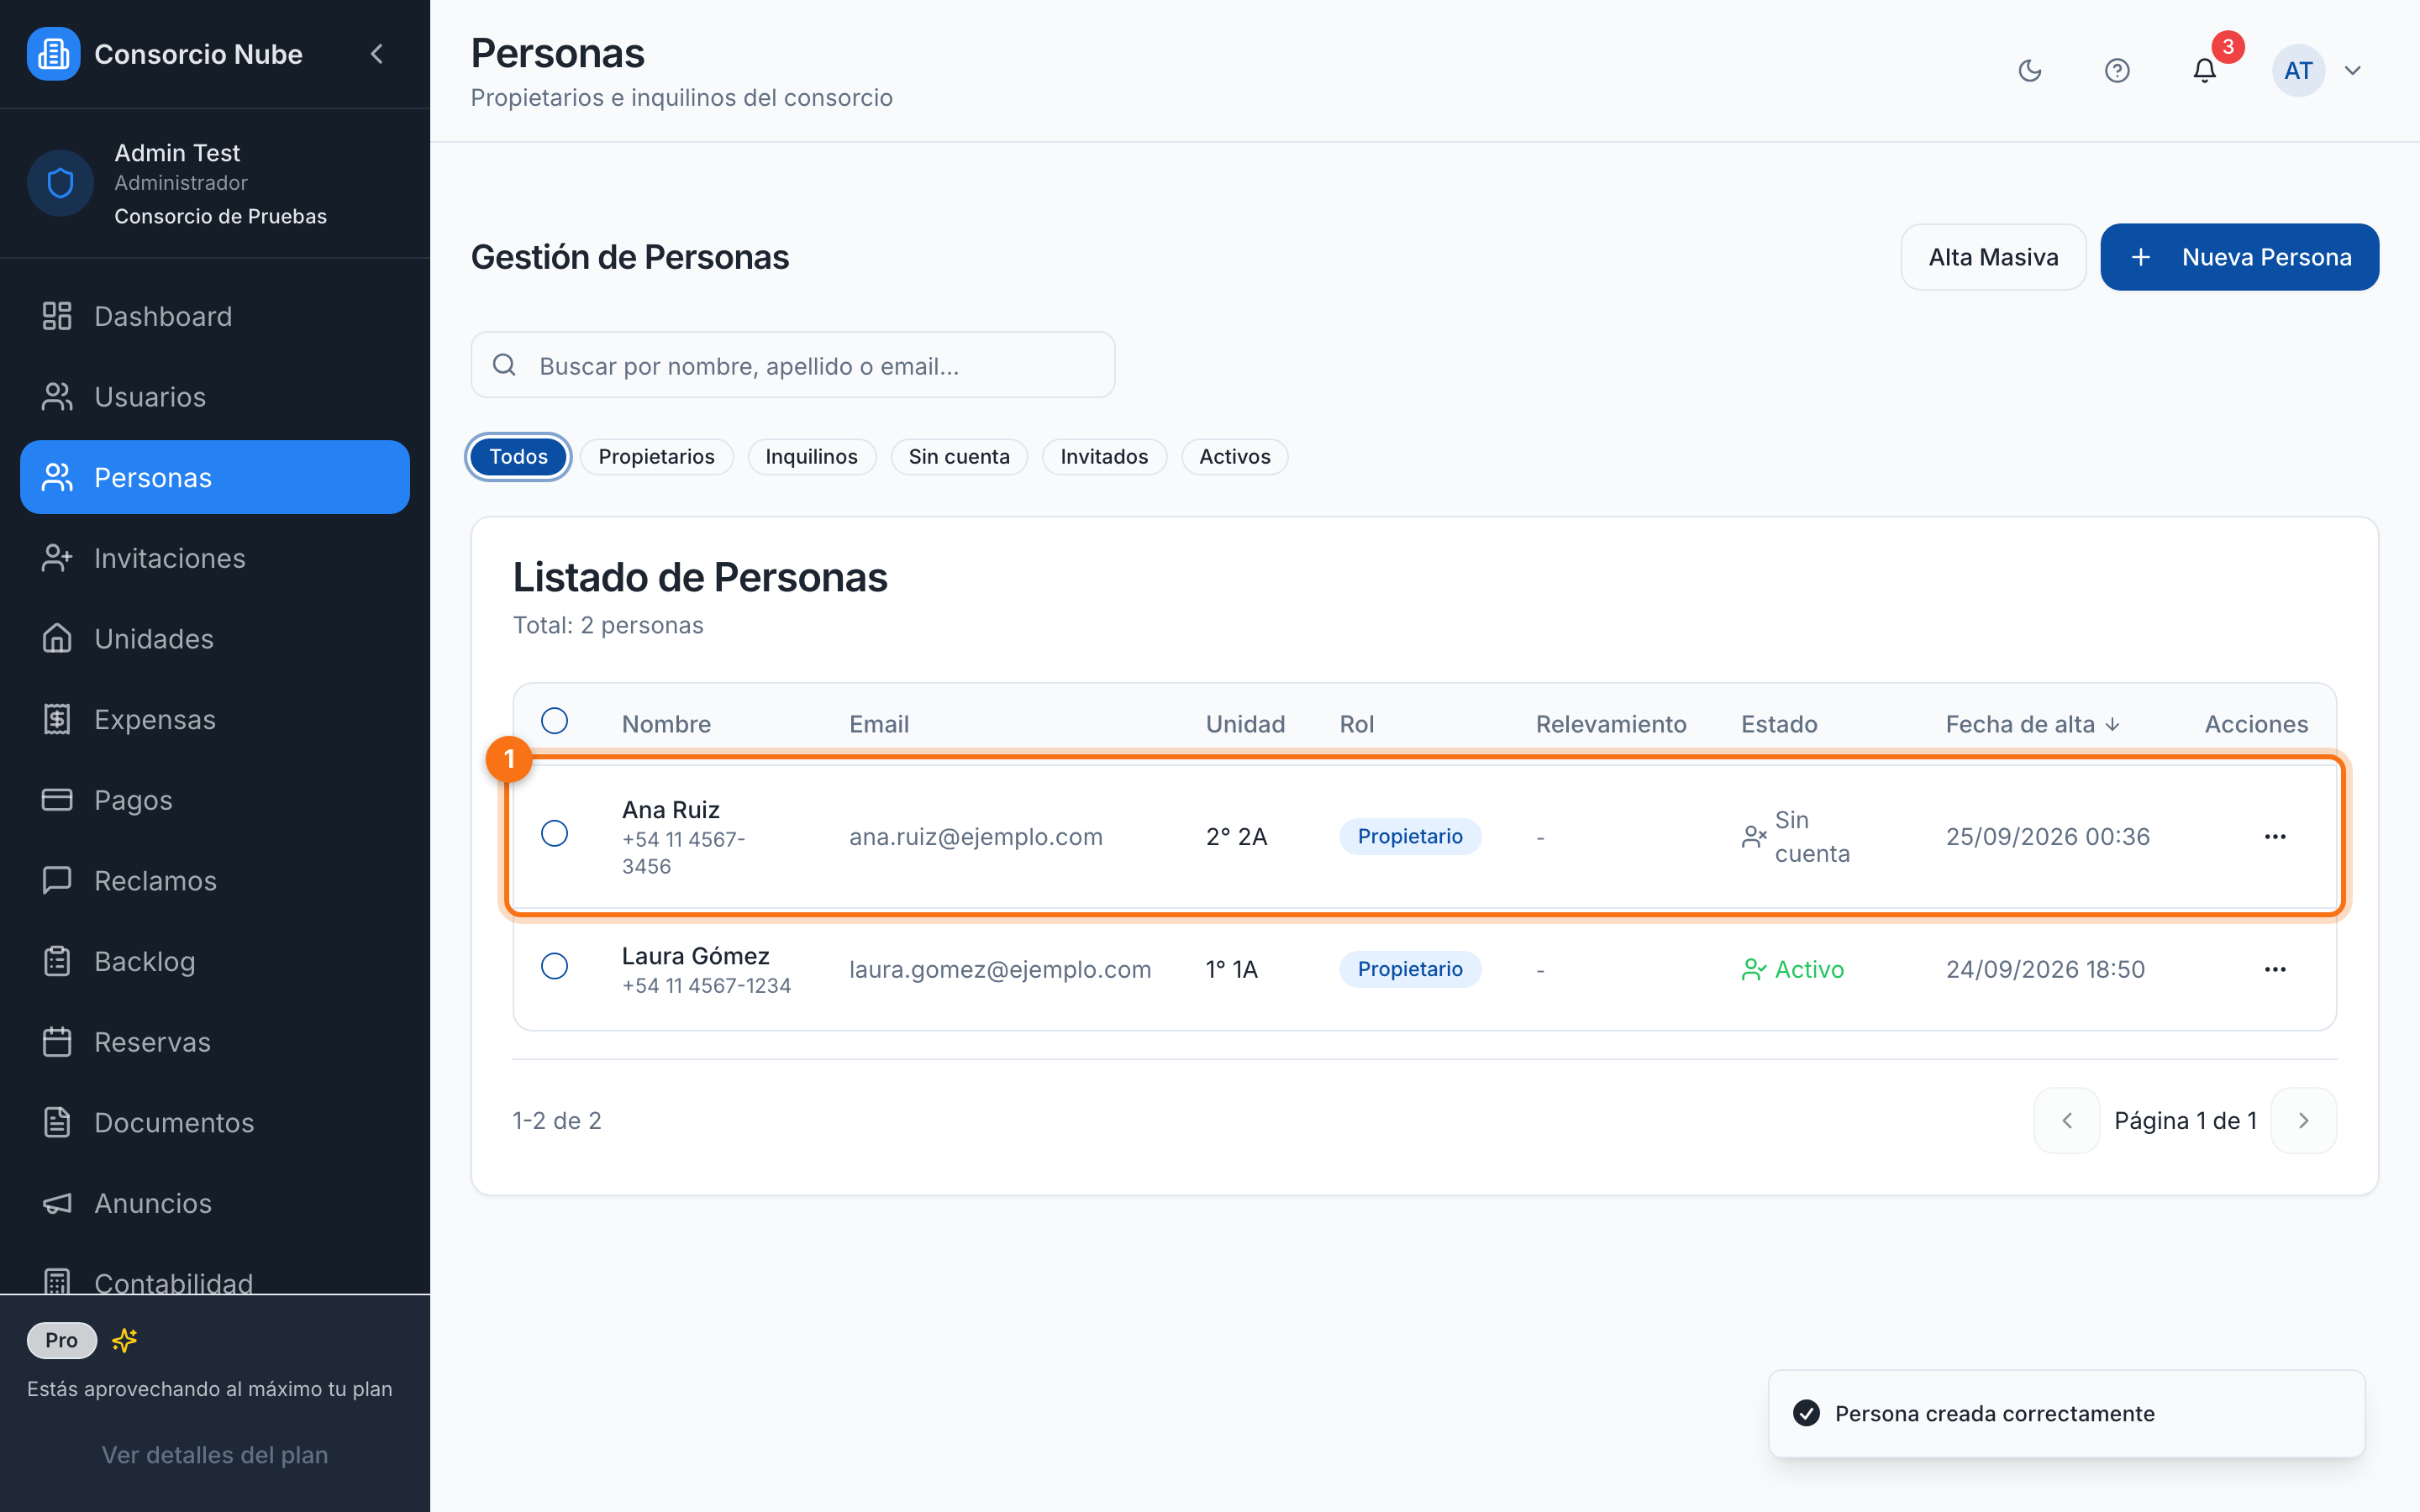This screenshot has width=2420, height=1512.
Task: Select Personas sidebar item
Action: 215,477
